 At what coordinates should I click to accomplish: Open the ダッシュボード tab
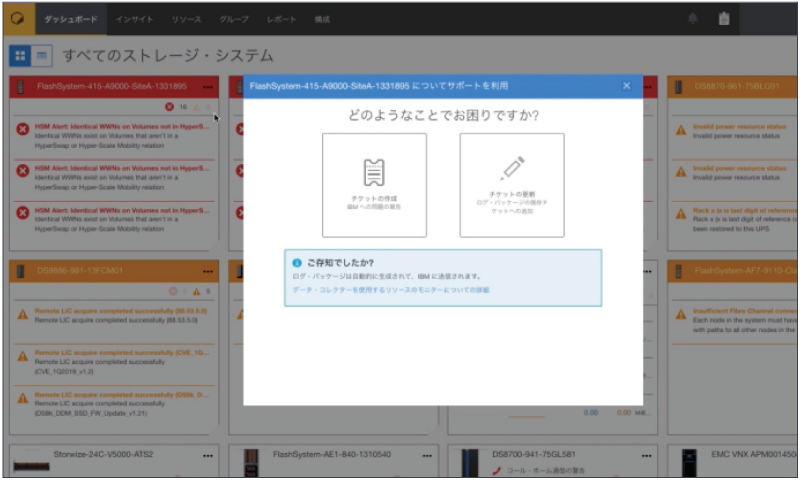[71, 19]
